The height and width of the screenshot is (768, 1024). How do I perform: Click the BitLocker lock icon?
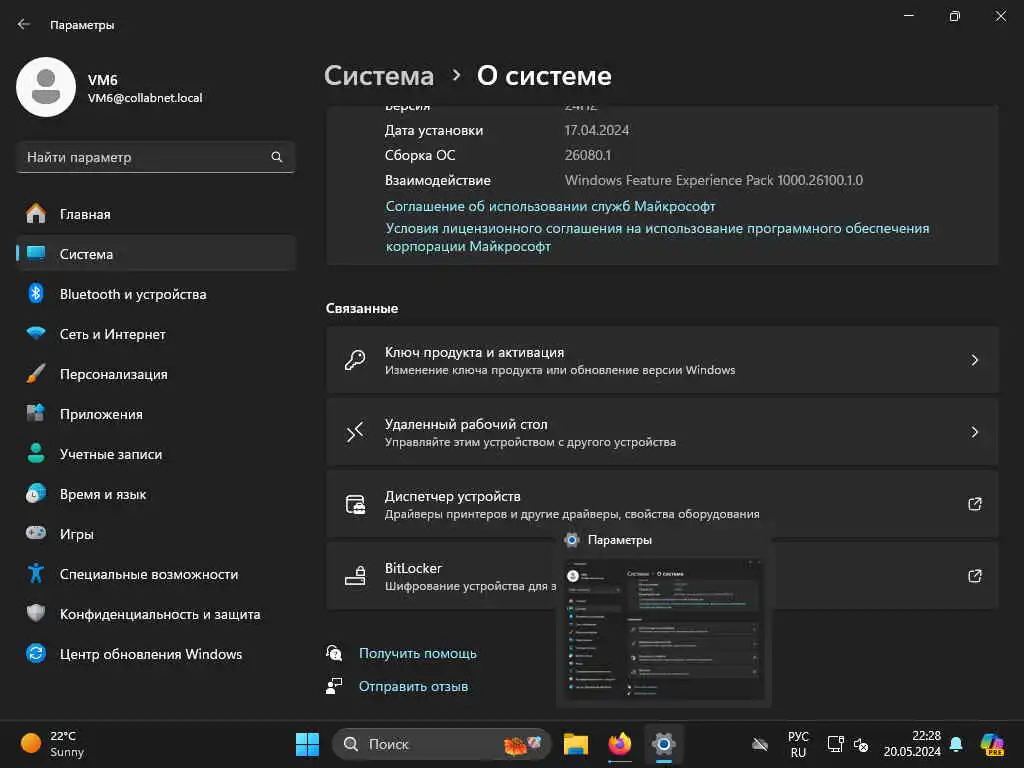[x=355, y=575]
